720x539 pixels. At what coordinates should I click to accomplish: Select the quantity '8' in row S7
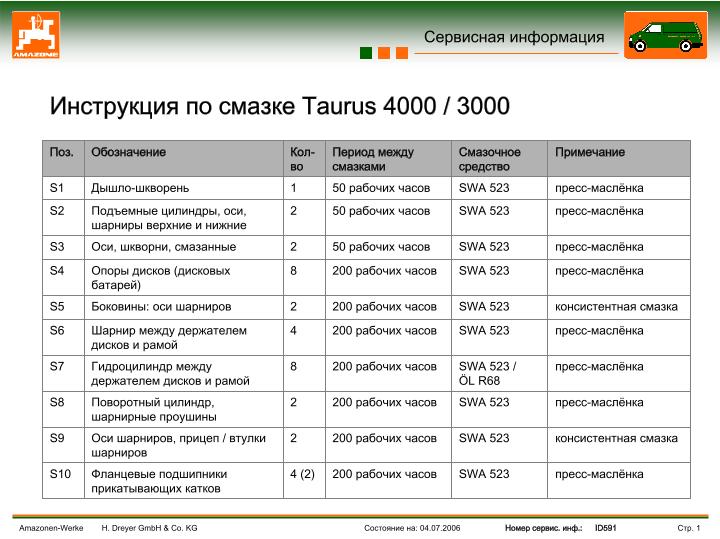tap(293, 366)
